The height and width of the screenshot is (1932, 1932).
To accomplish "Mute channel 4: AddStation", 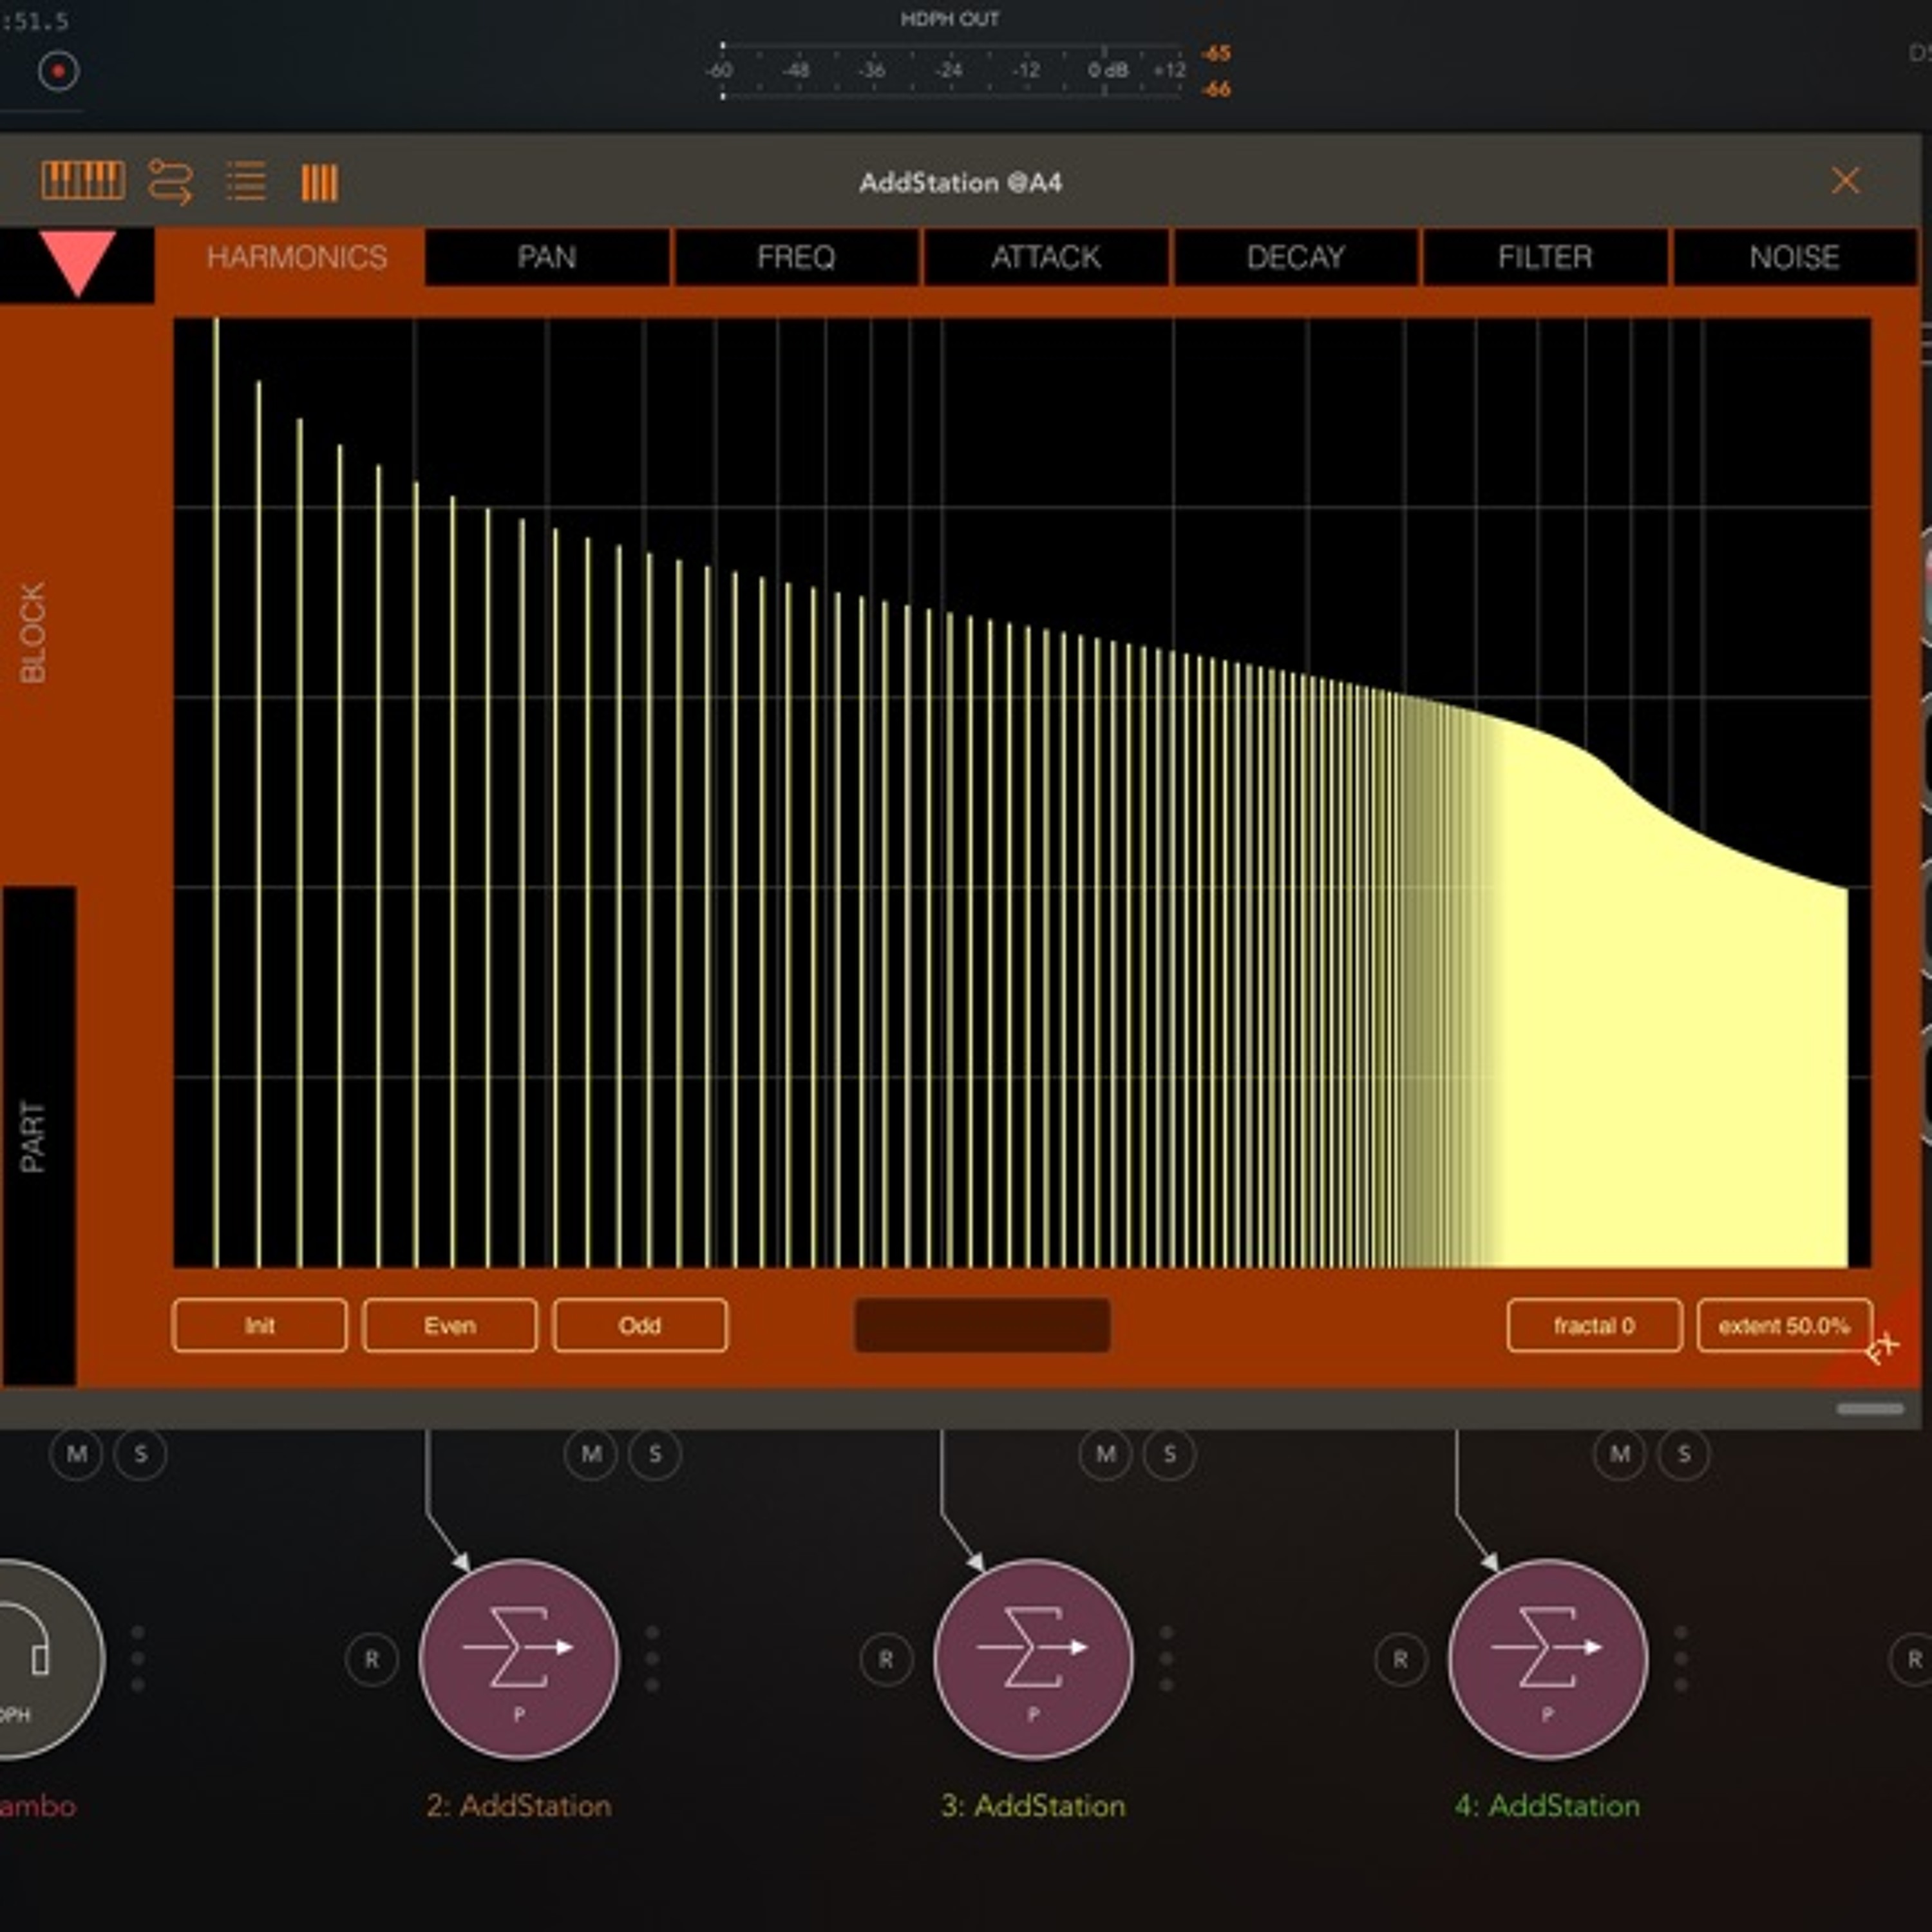I will point(1620,1454).
